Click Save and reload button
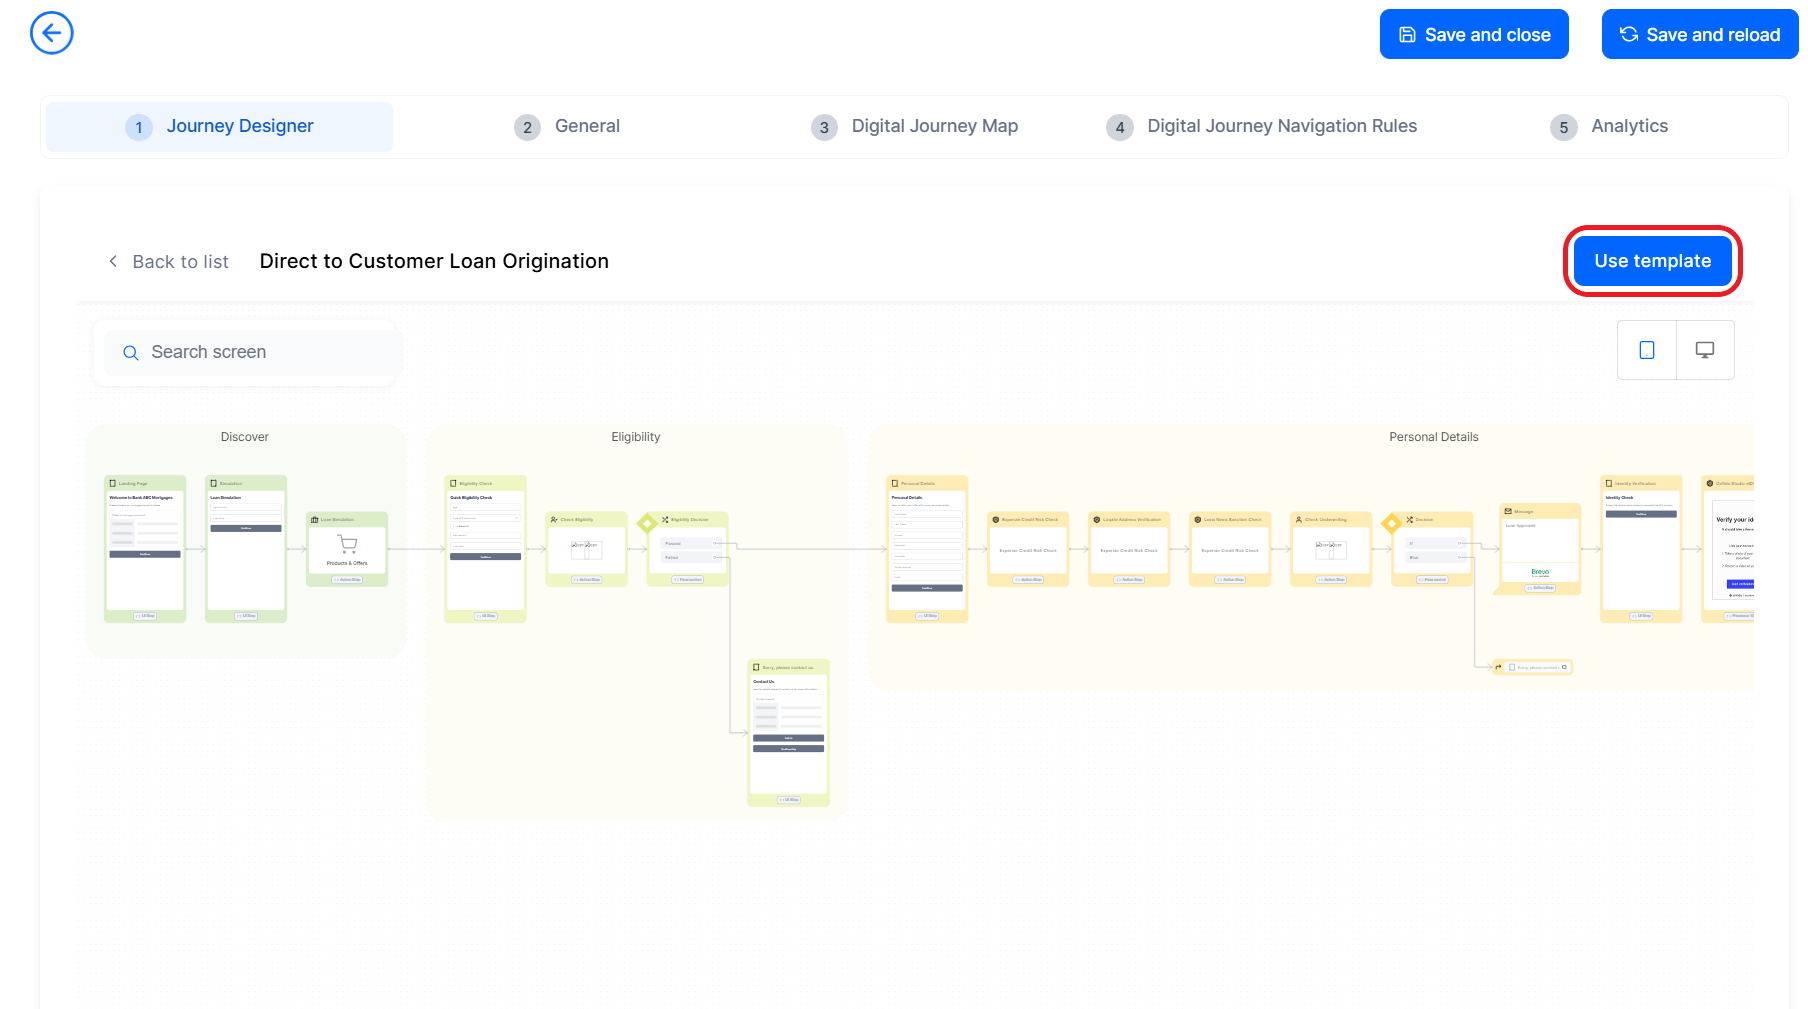This screenshot has width=1808, height=1009. [1699, 35]
